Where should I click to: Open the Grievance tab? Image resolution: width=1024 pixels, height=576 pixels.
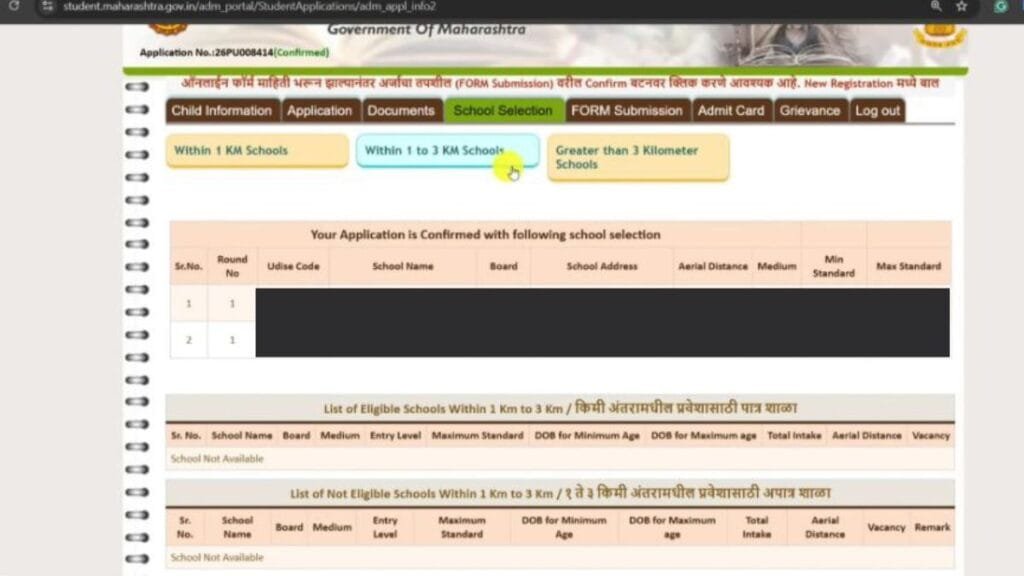click(x=810, y=110)
